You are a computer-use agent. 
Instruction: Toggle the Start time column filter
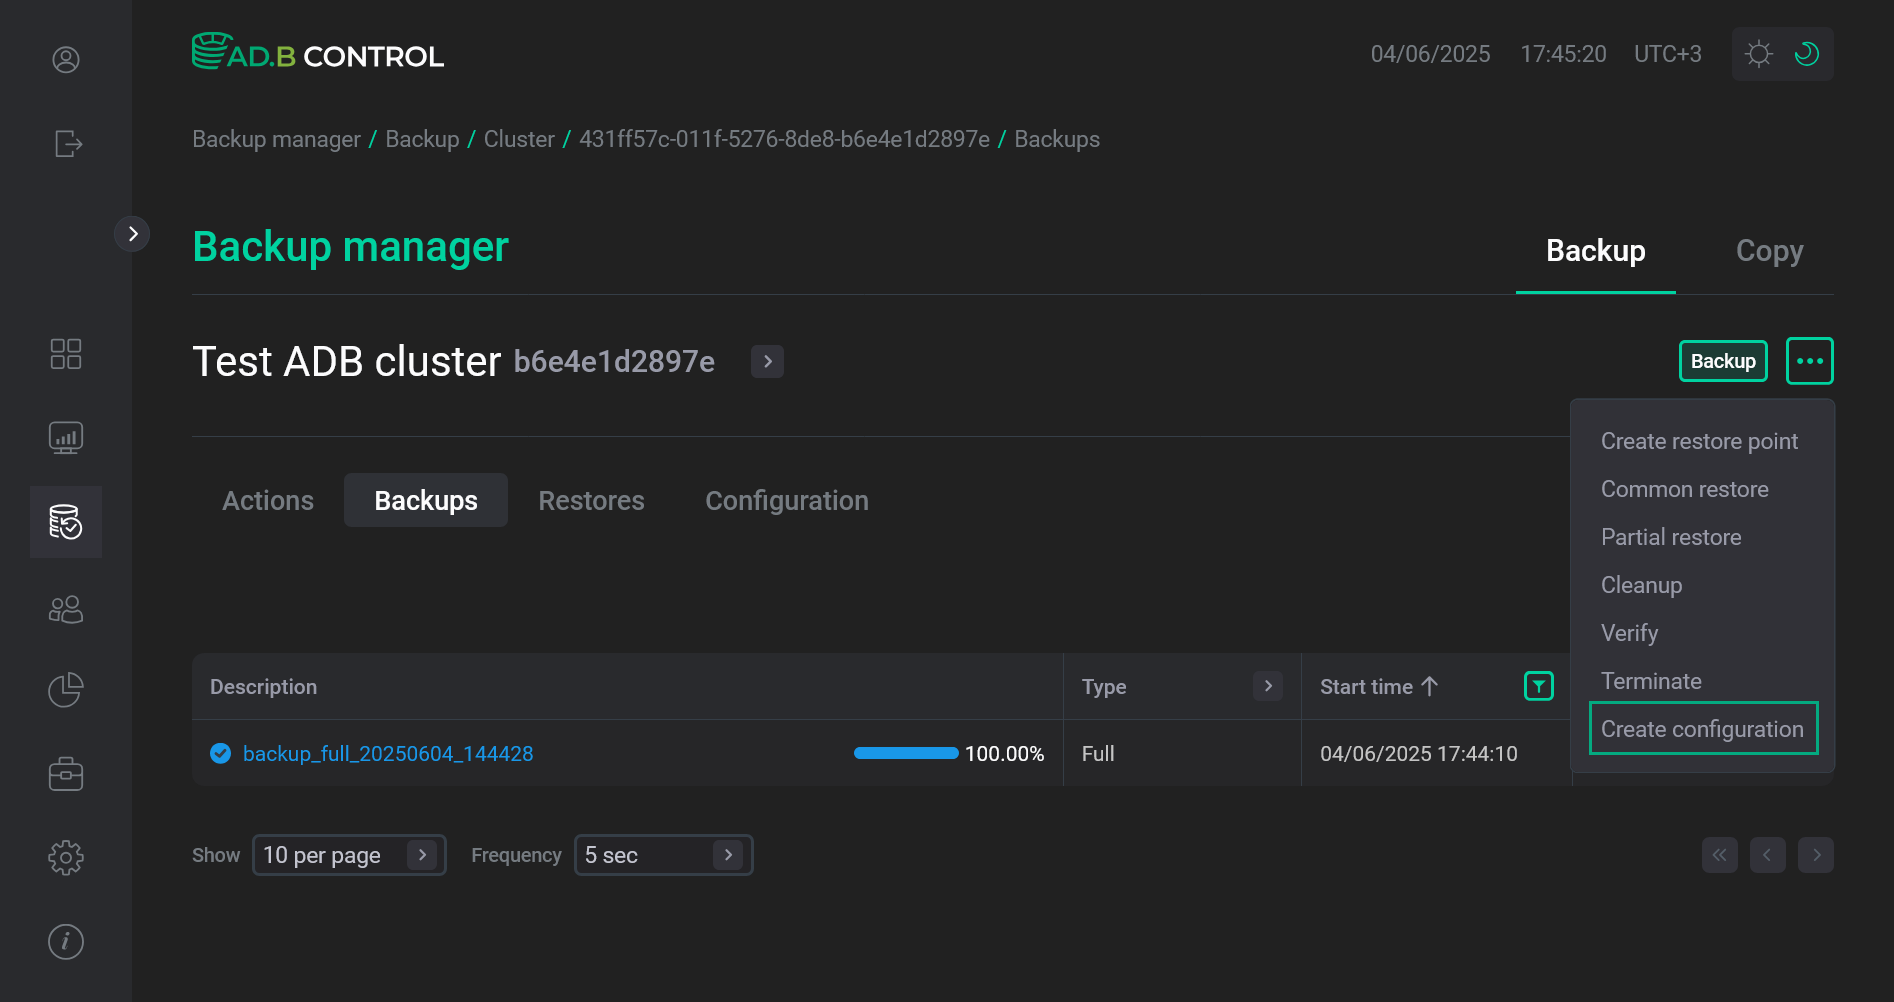click(1538, 686)
